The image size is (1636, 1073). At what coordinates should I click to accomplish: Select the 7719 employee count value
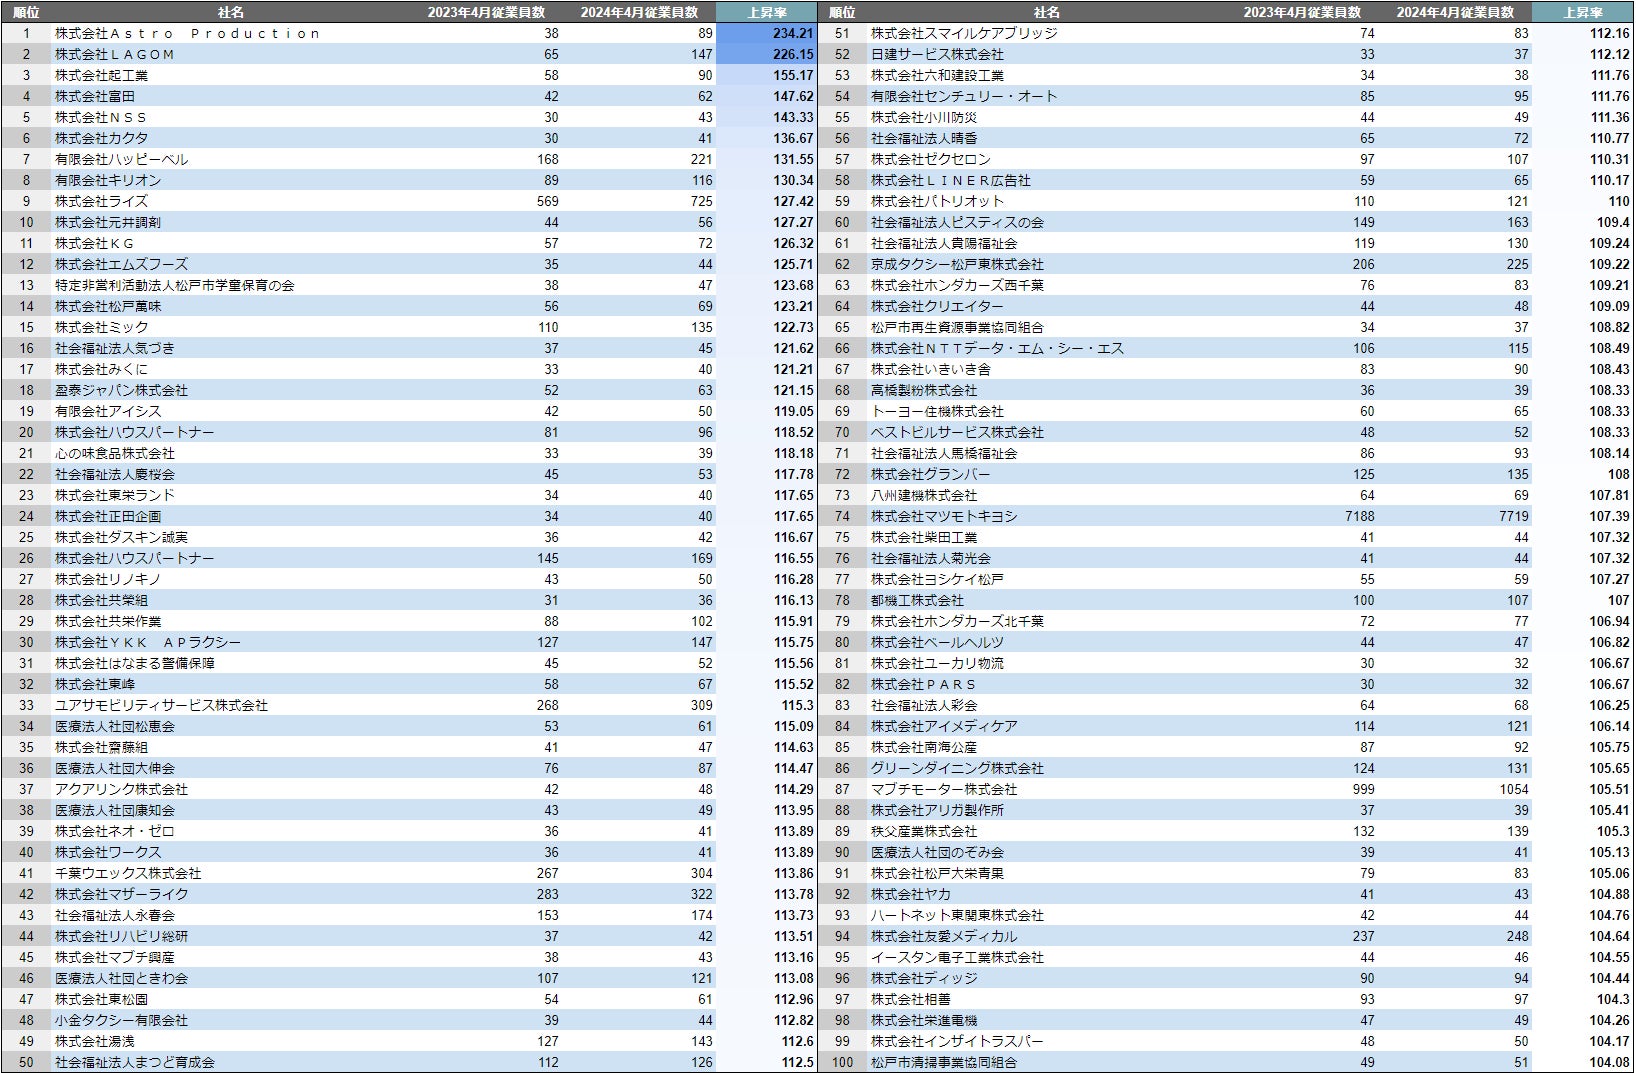1514,516
